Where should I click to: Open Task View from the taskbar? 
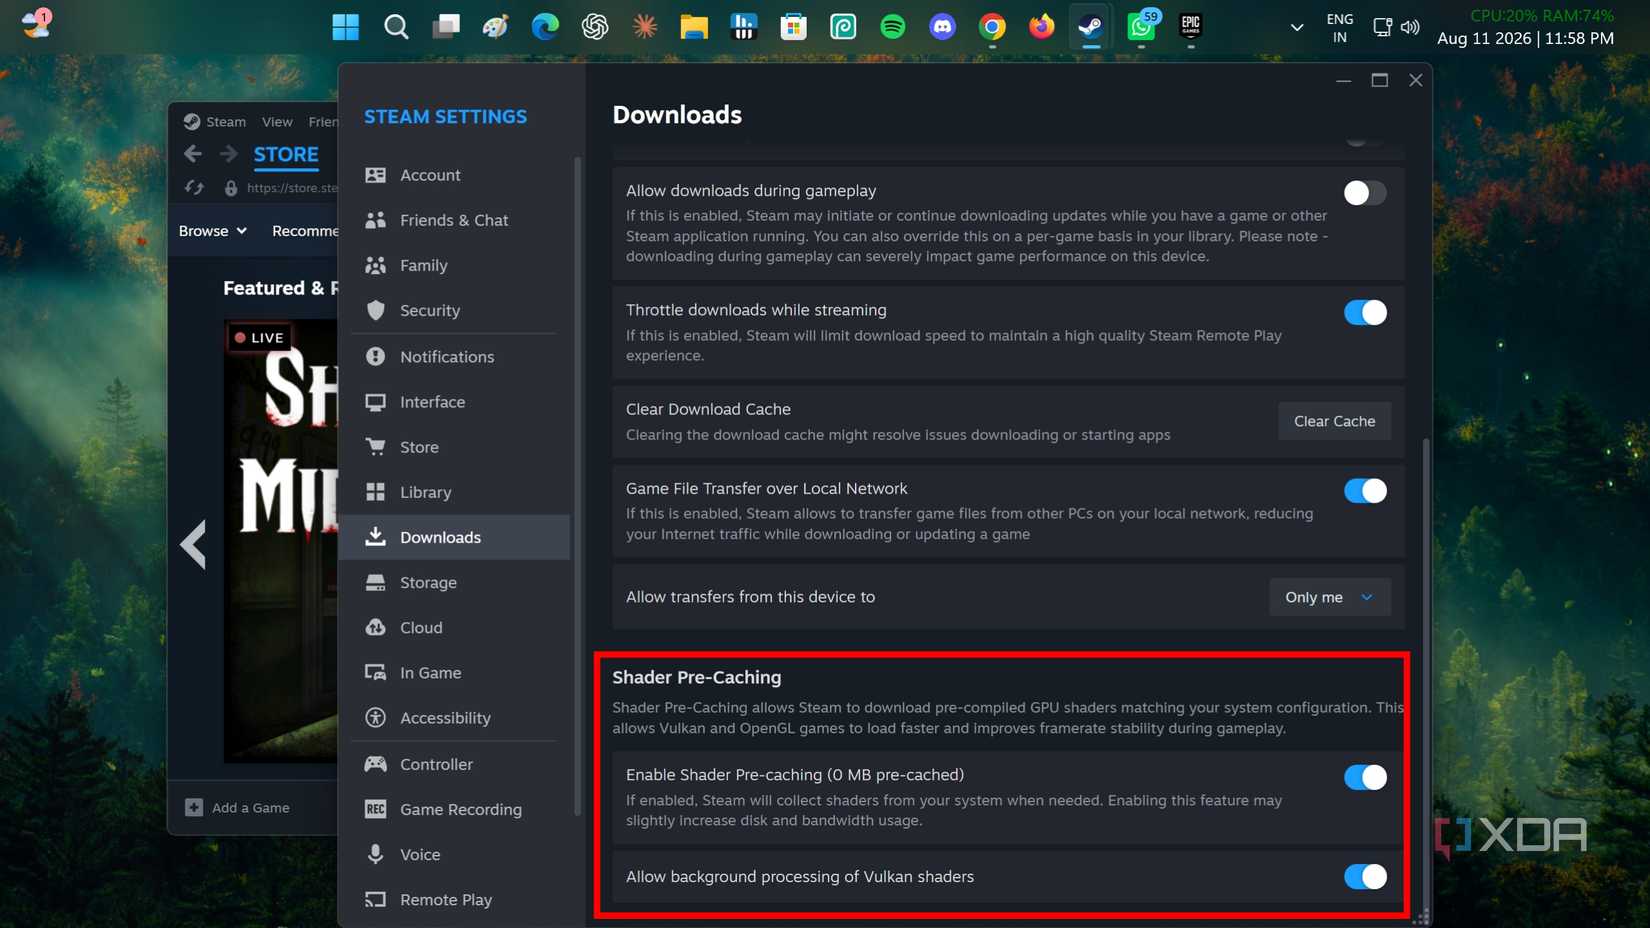coord(446,27)
